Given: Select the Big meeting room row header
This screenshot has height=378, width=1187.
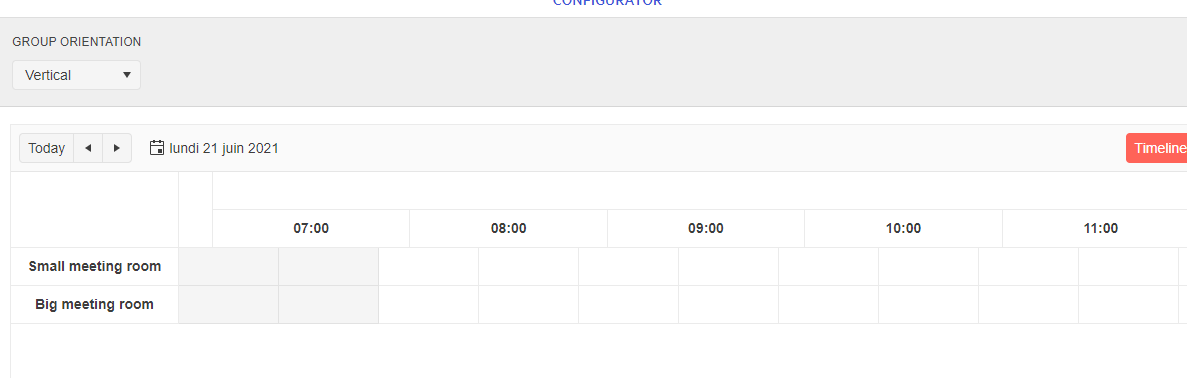Looking at the screenshot, I should coord(95,305).
